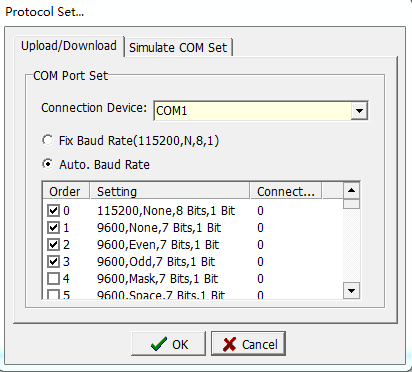Click the Setting column header

pyautogui.click(x=170, y=191)
